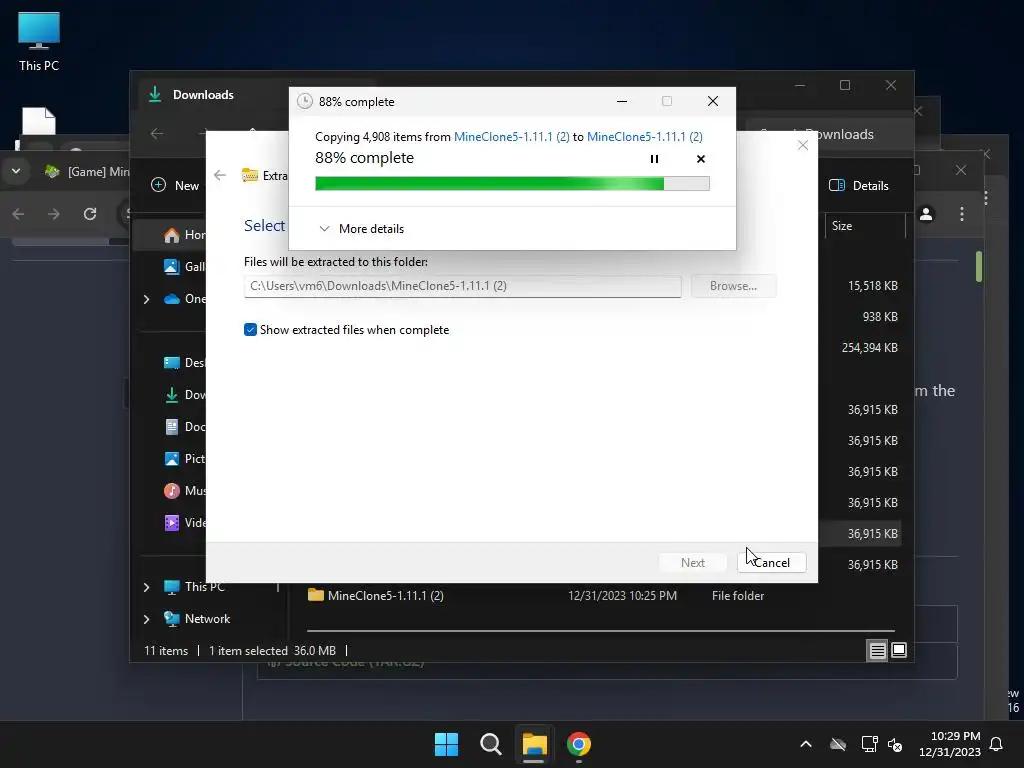Click the OneDrive tray icon
Viewport: 1024px width, 768px height.
[x=838, y=744]
